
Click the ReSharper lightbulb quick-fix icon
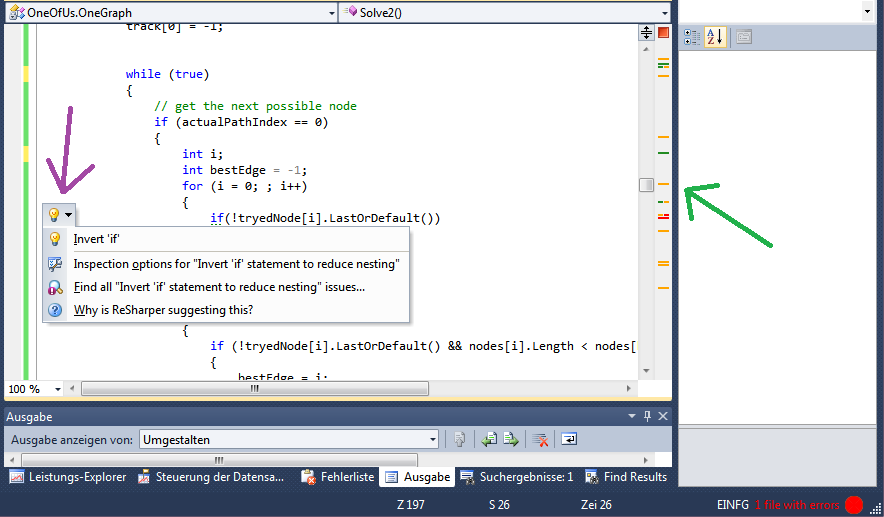coord(54,215)
